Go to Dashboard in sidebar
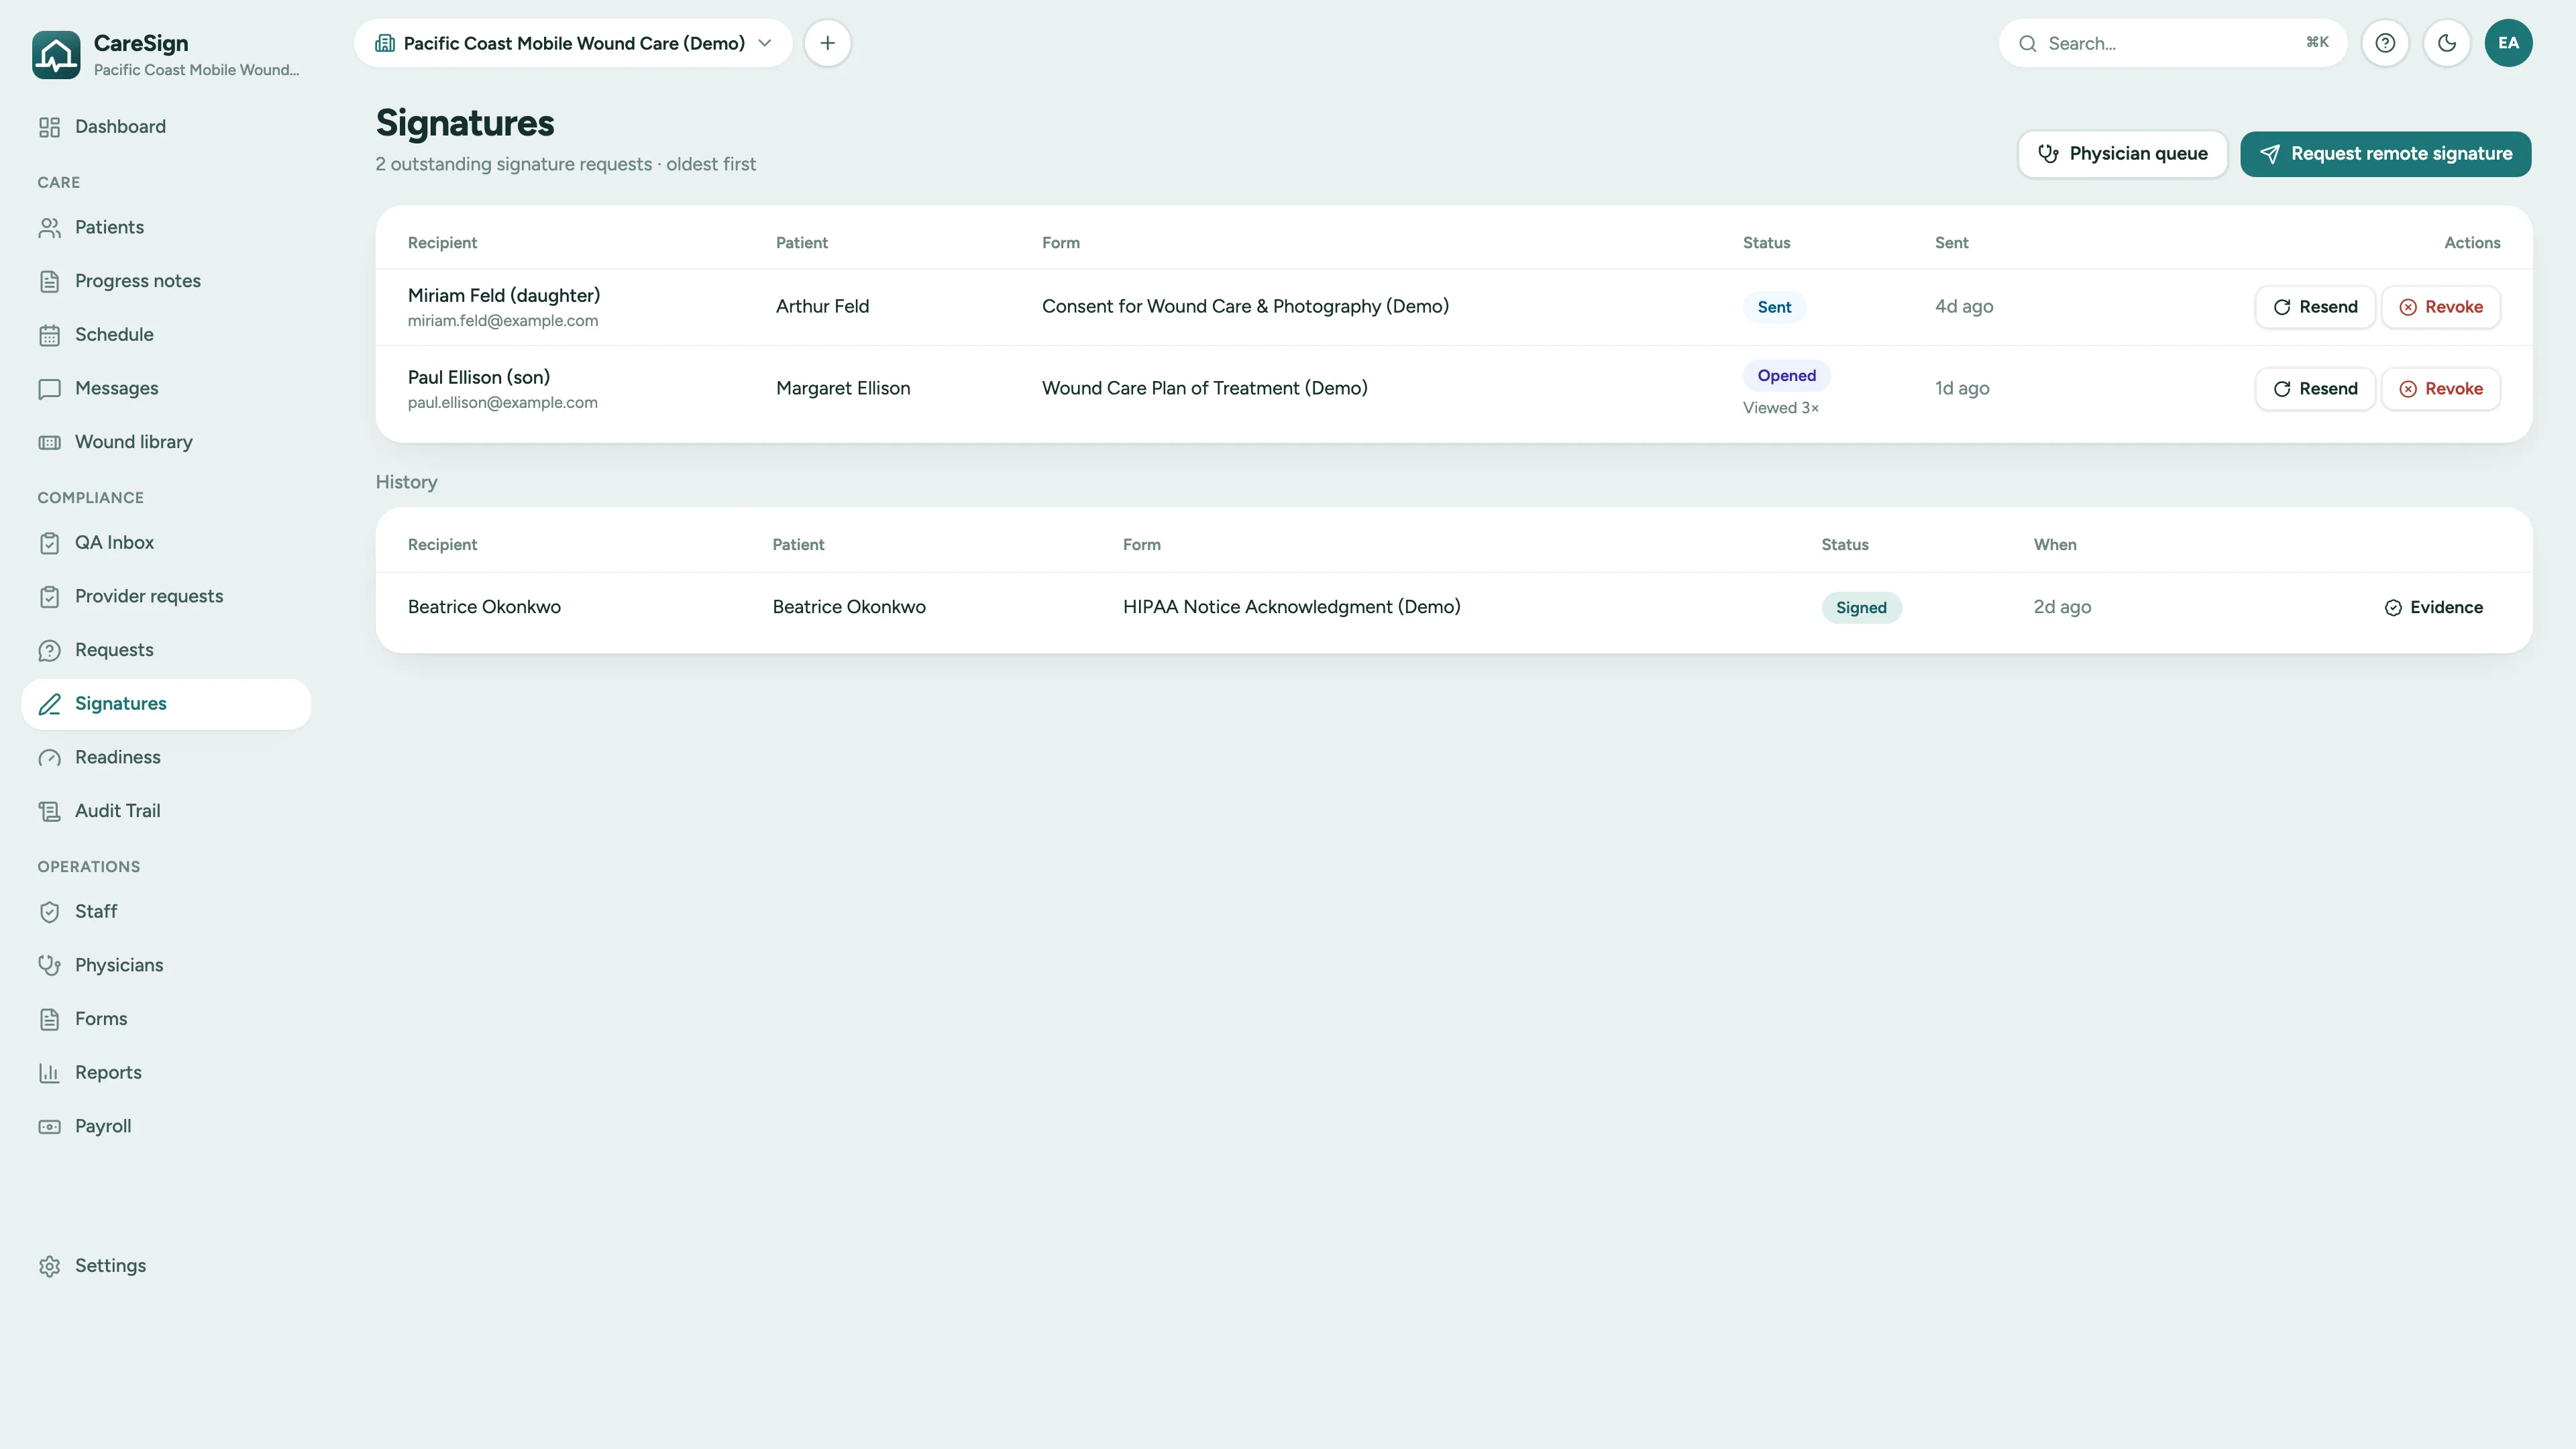2576x1449 pixels. (x=166, y=127)
